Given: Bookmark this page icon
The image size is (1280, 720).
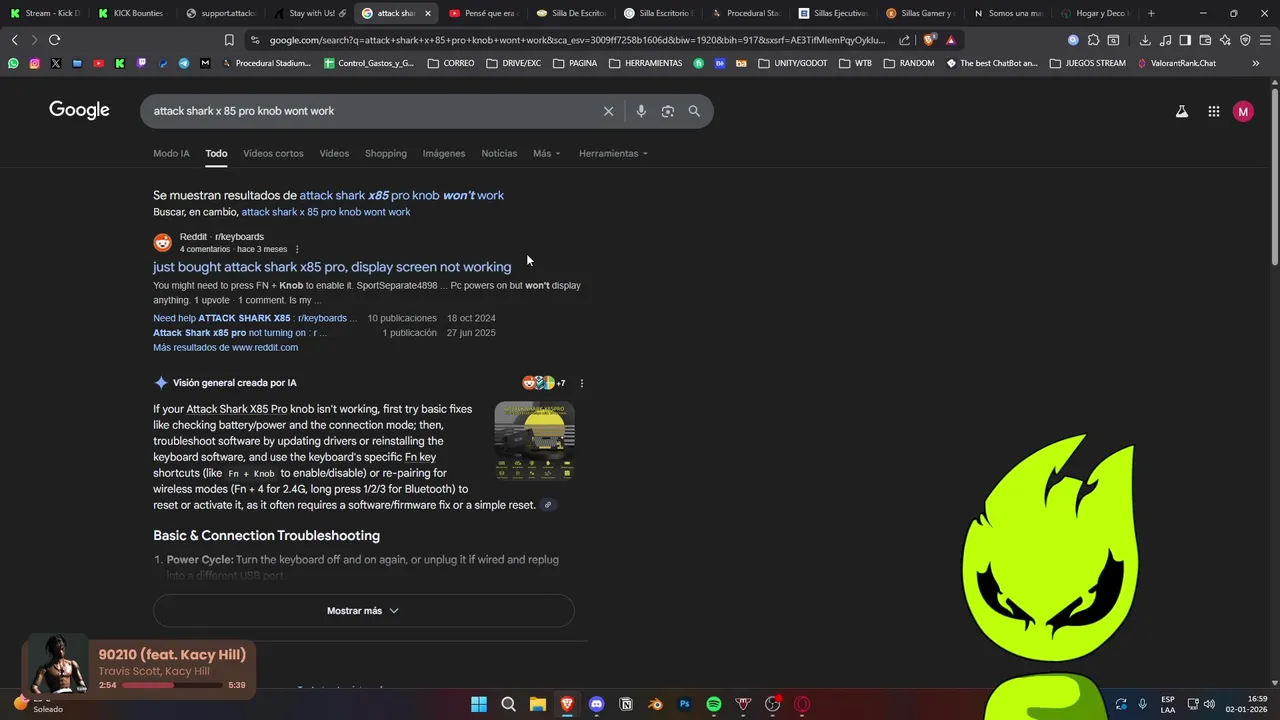Looking at the screenshot, I should [229, 40].
